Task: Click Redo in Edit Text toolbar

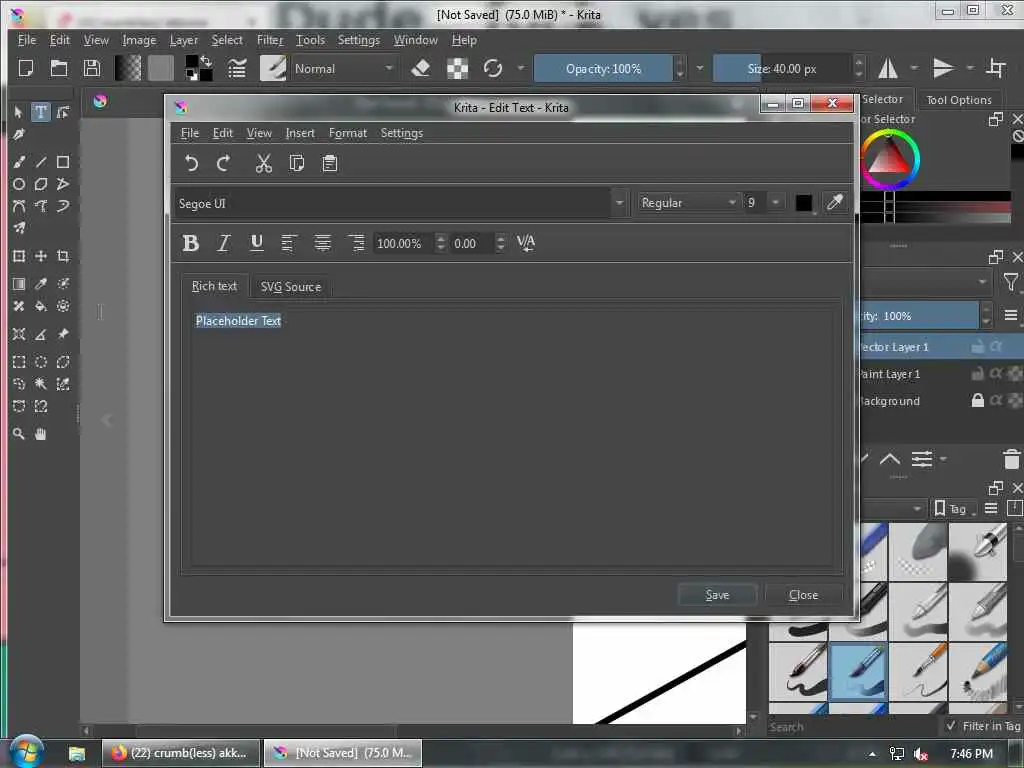Action: click(x=223, y=163)
